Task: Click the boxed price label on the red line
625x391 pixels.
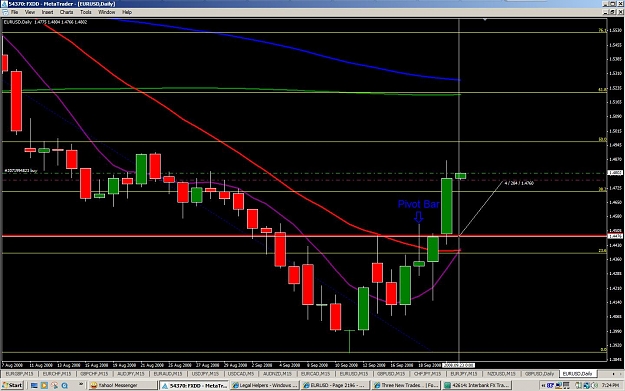Action: pyautogui.click(x=615, y=236)
